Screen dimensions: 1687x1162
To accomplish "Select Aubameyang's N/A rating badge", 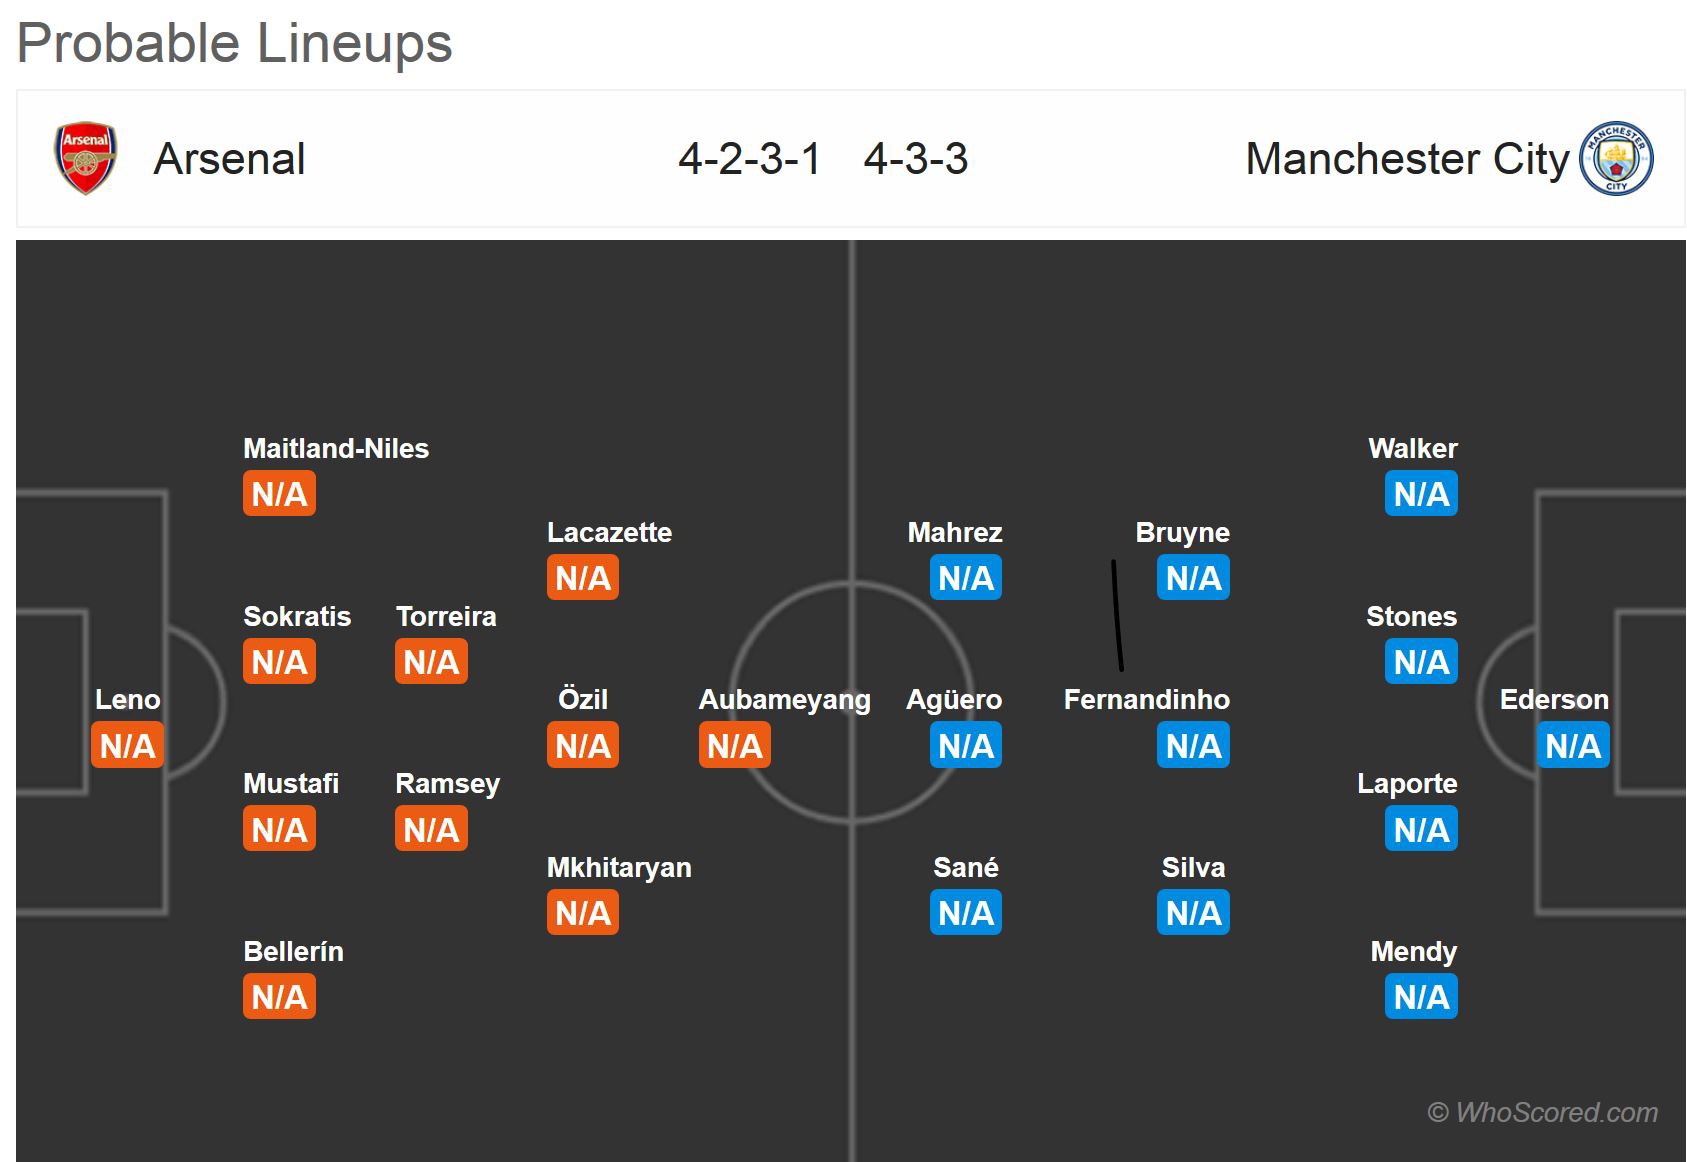I will (734, 746).
